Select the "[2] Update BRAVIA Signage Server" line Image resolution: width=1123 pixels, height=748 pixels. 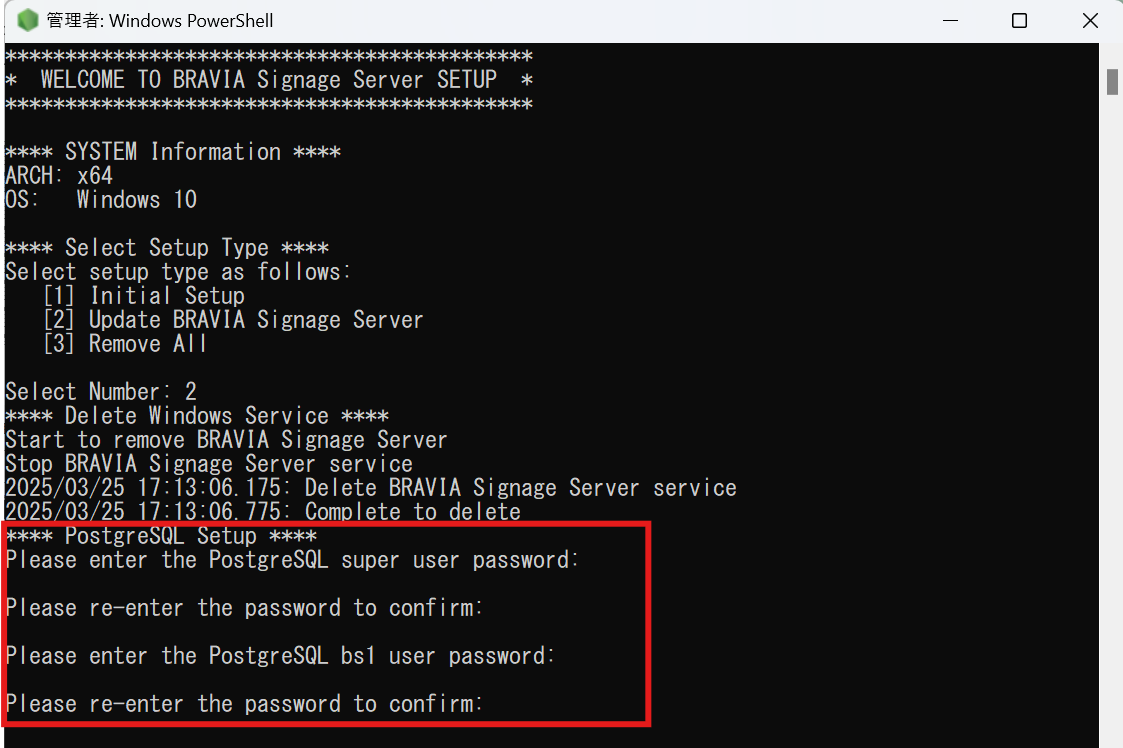233,320
